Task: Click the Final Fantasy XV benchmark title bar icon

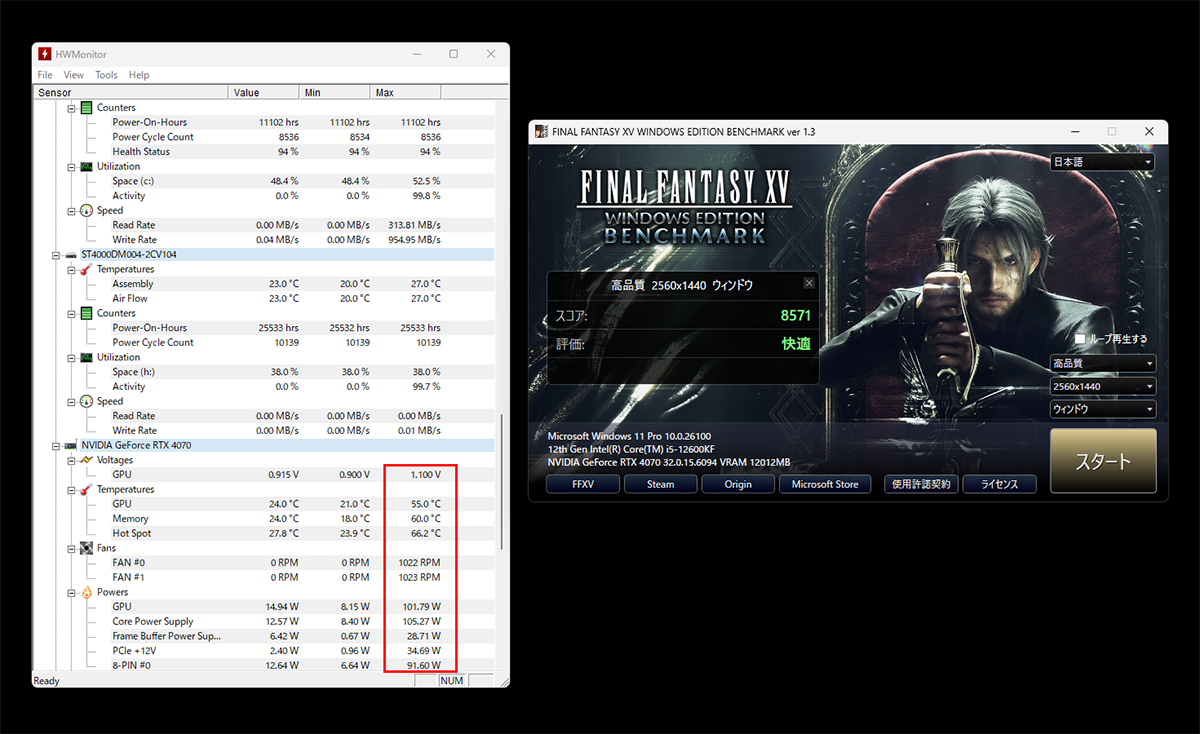Action: 541,131
